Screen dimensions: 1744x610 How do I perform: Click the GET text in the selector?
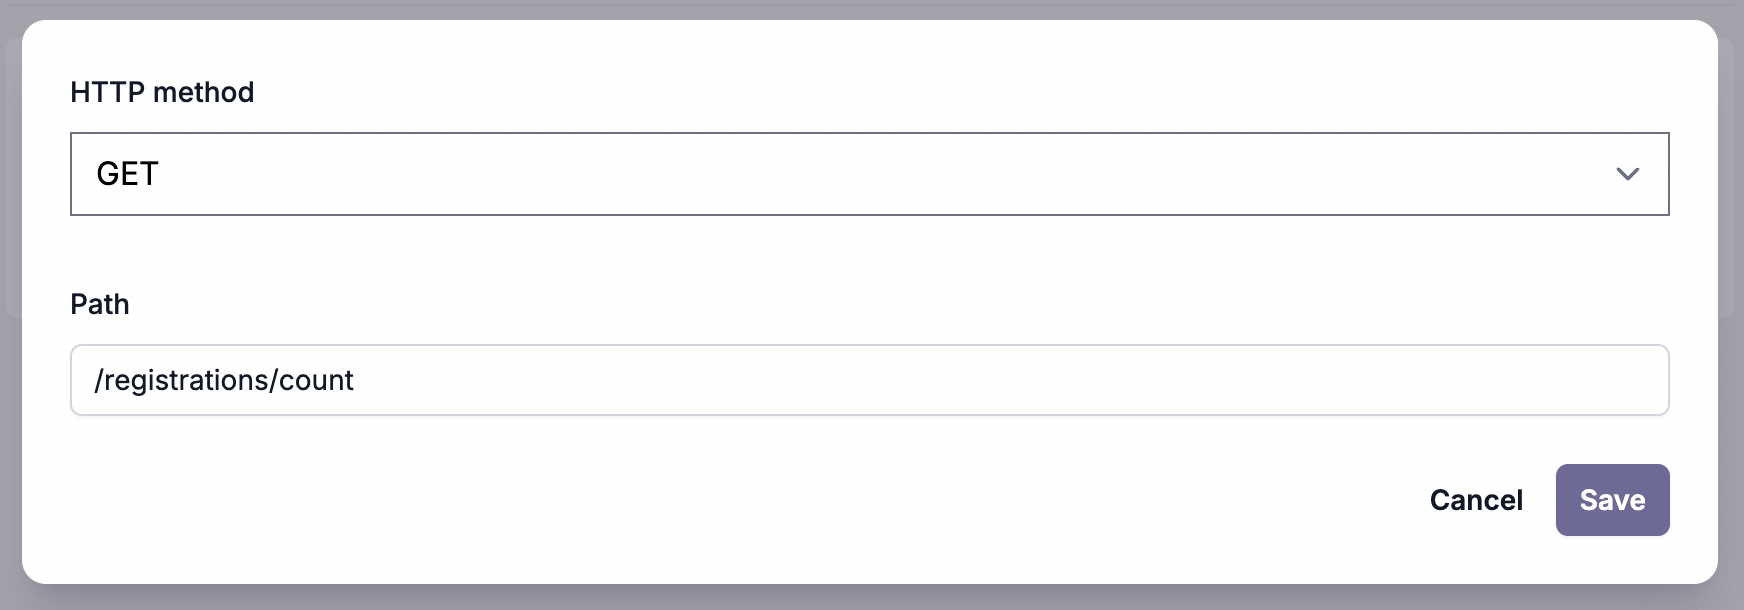[x=127, y=173]
